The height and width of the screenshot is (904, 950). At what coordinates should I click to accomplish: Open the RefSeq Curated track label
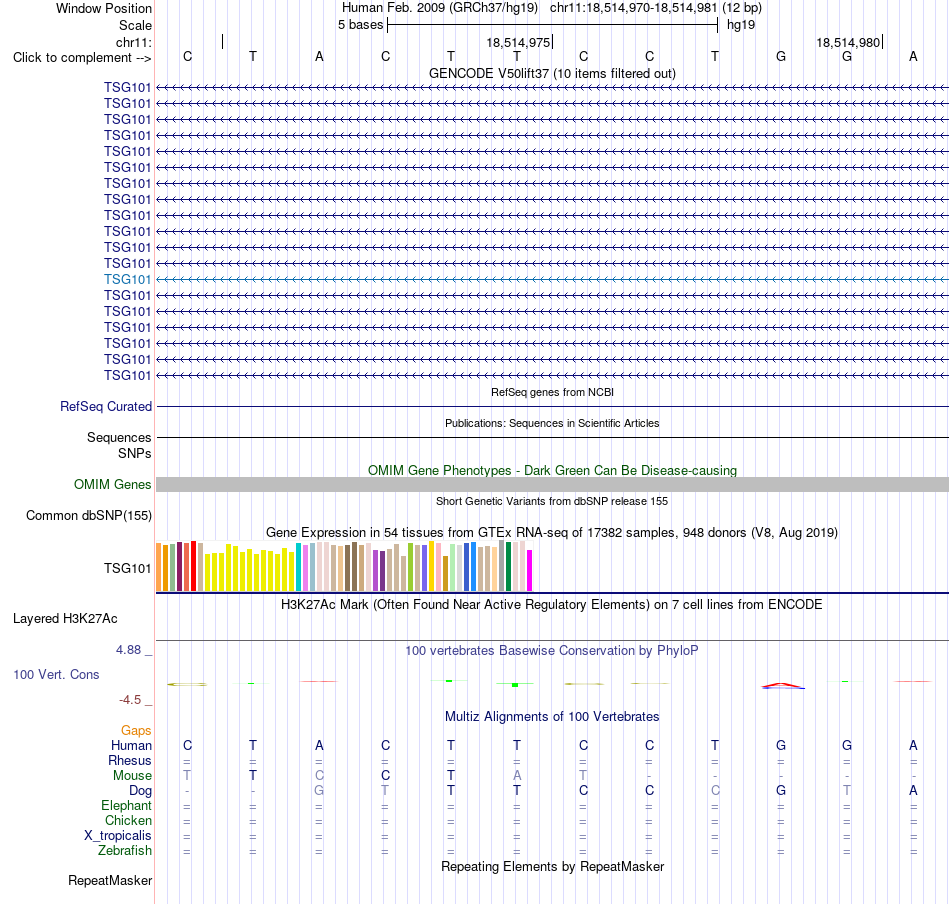pos(106,407)
